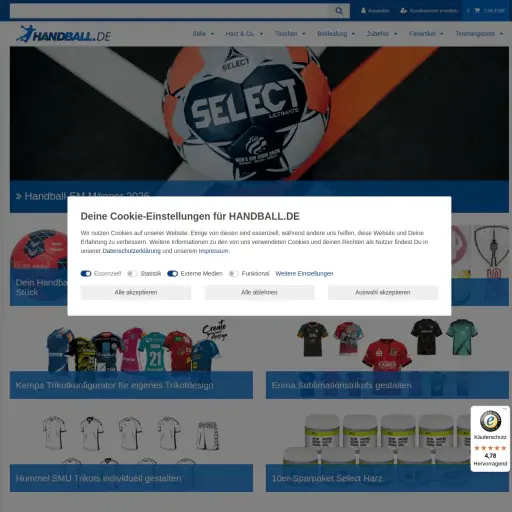
Task: Toggle the Statistik cookie switch
Action: click(x=132, y=274)
